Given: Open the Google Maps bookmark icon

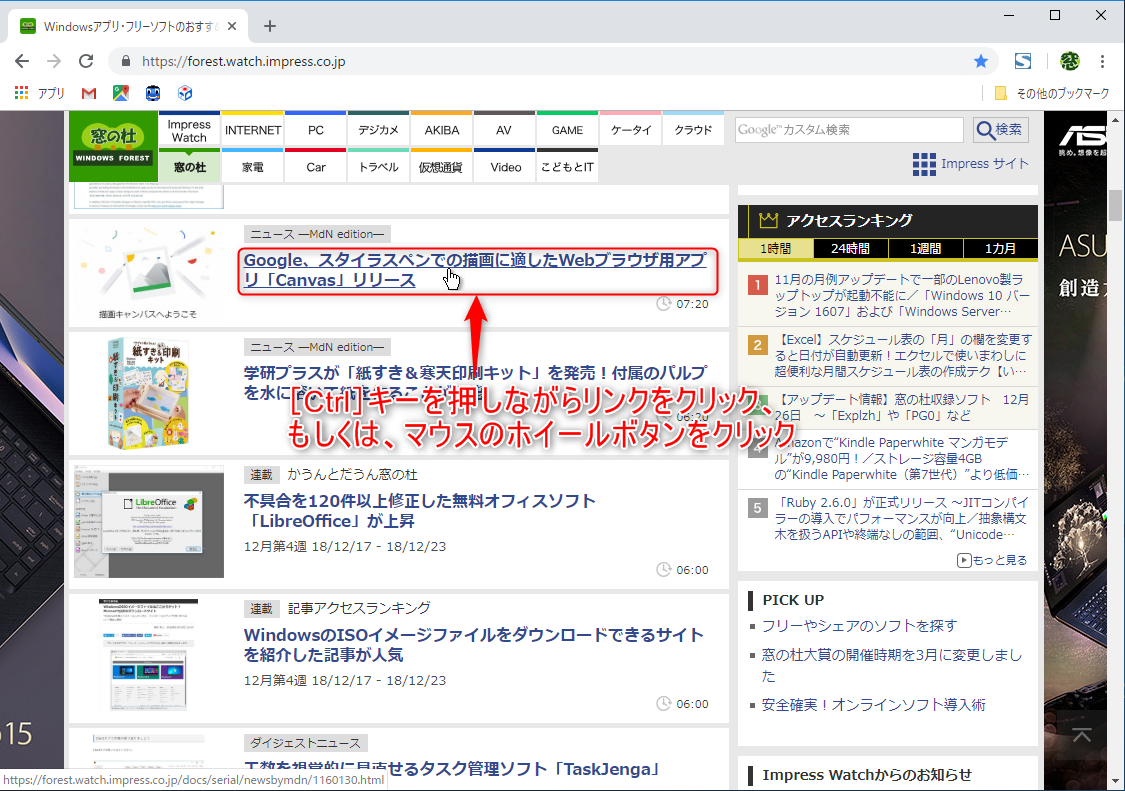Looking at the screenshot, I should point(122,92).
